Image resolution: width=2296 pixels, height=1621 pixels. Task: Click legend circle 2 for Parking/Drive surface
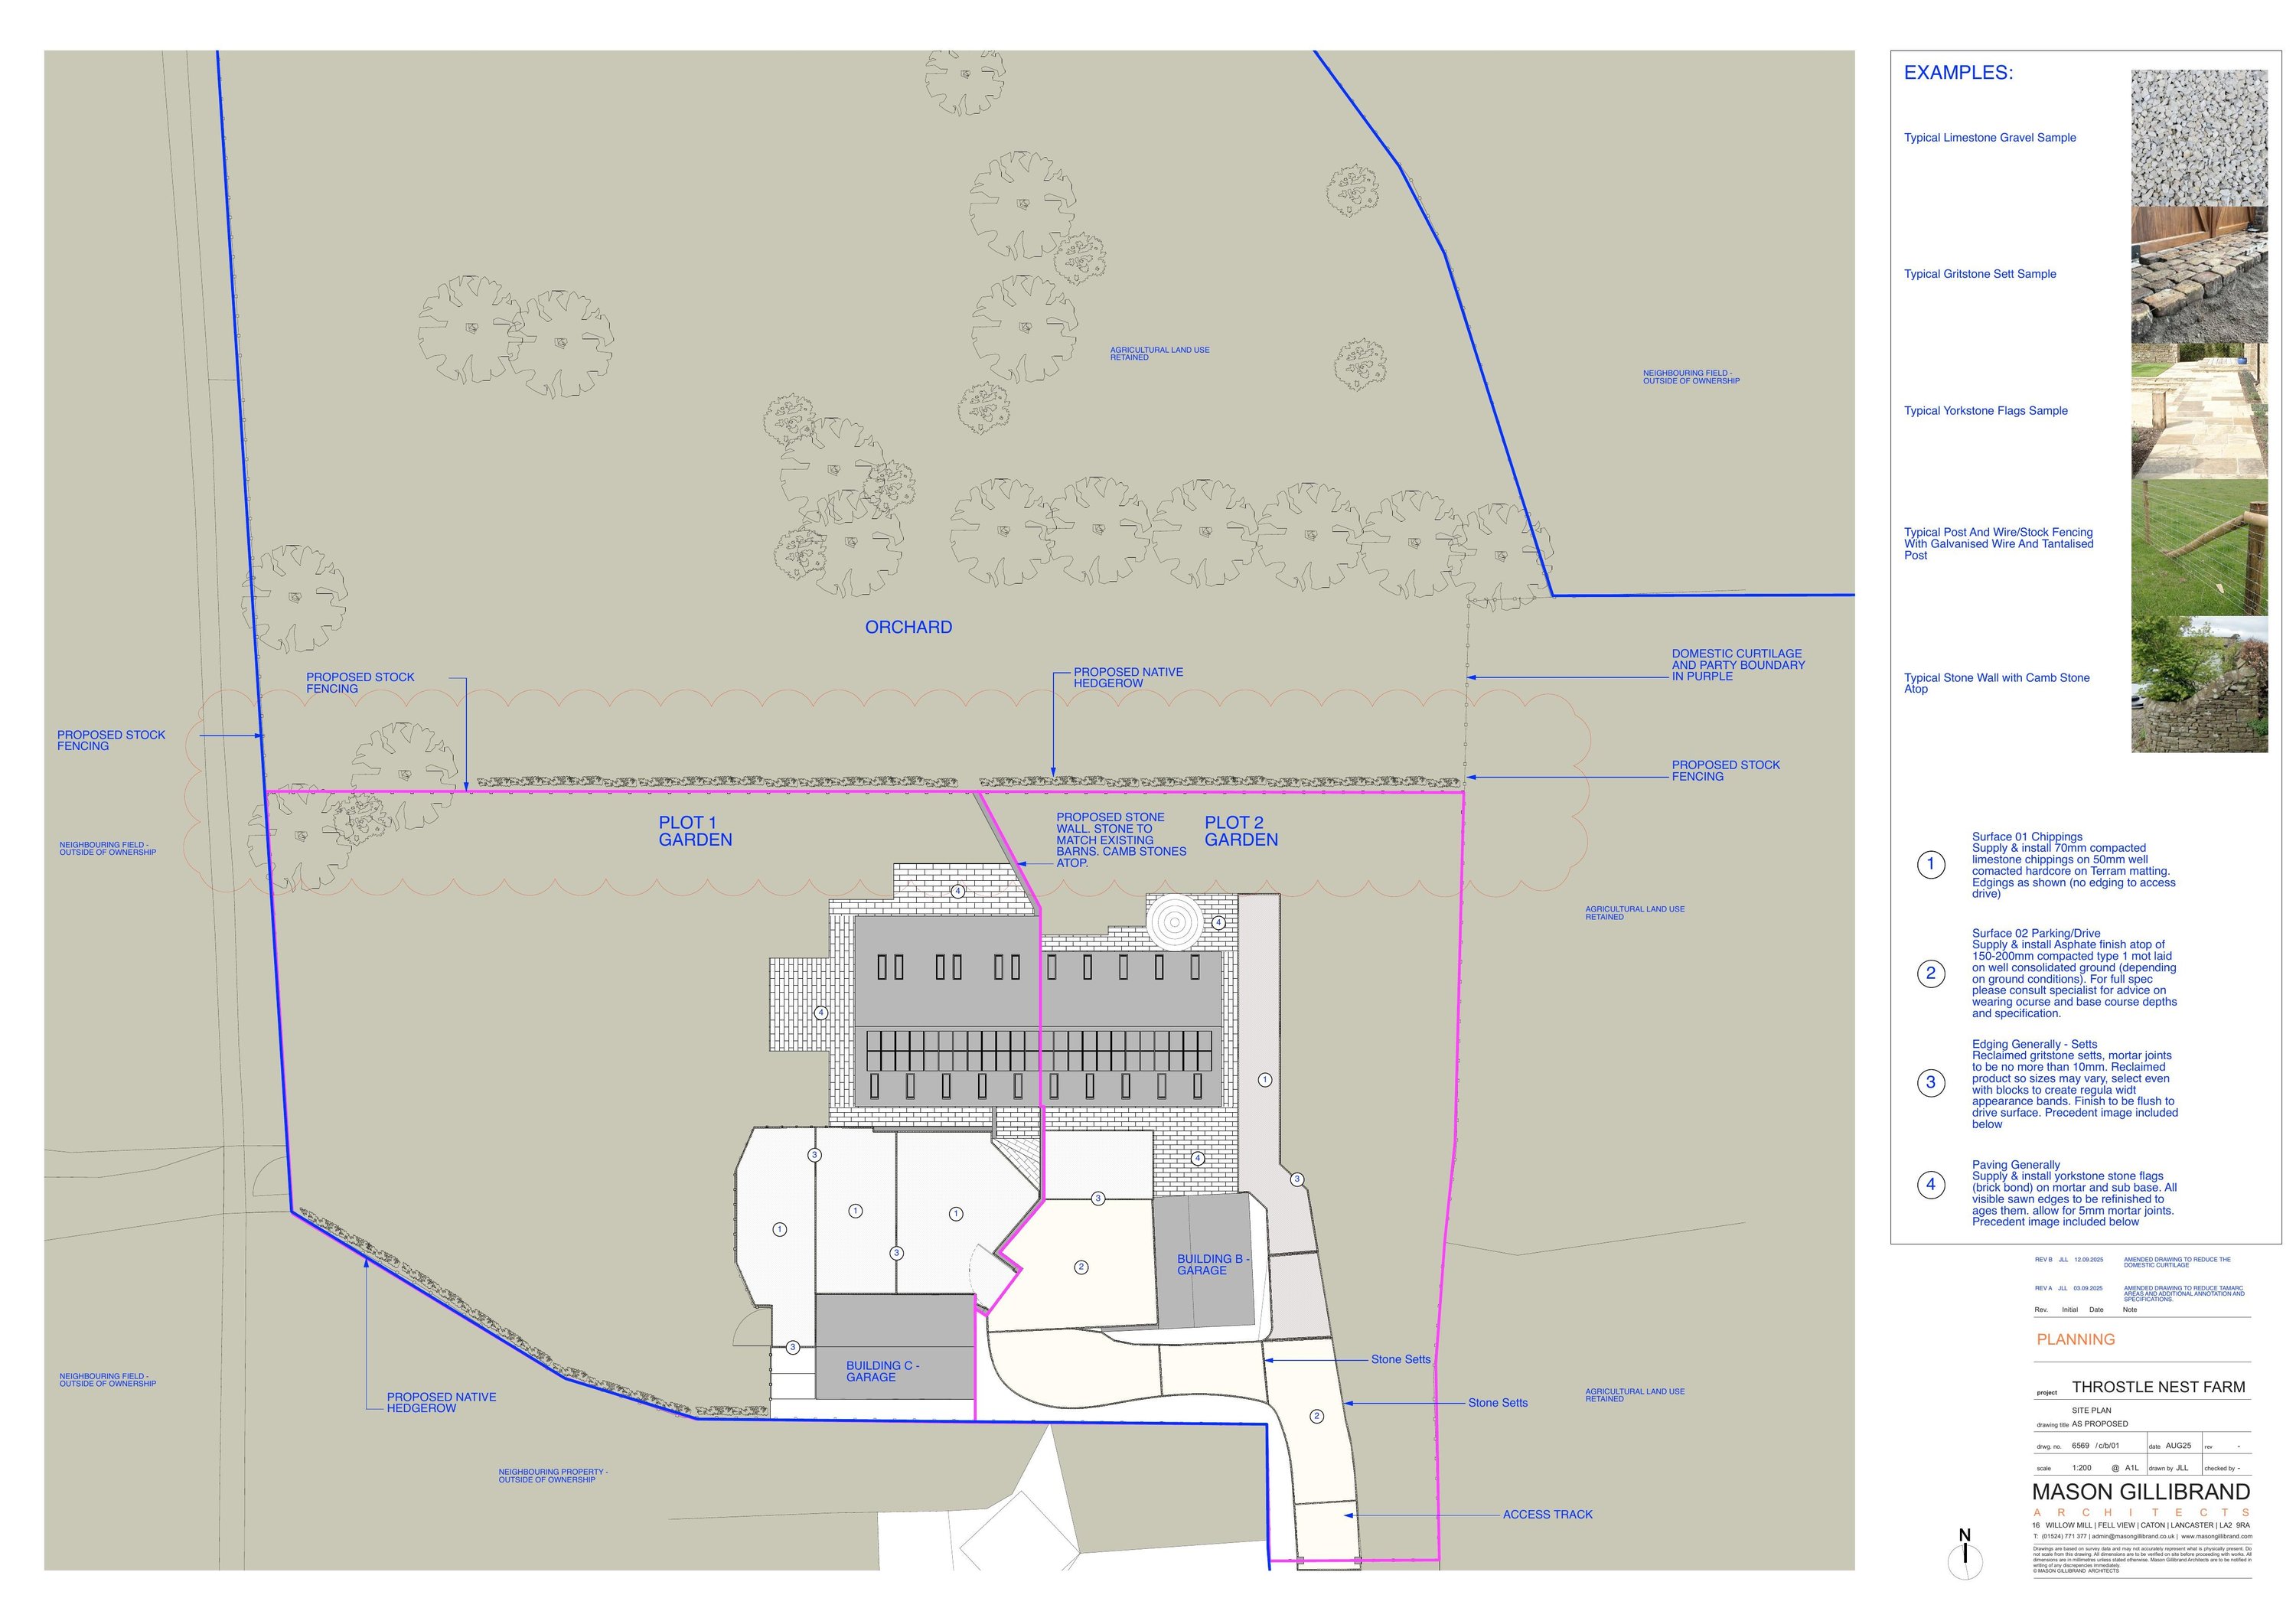(1930, 973)
